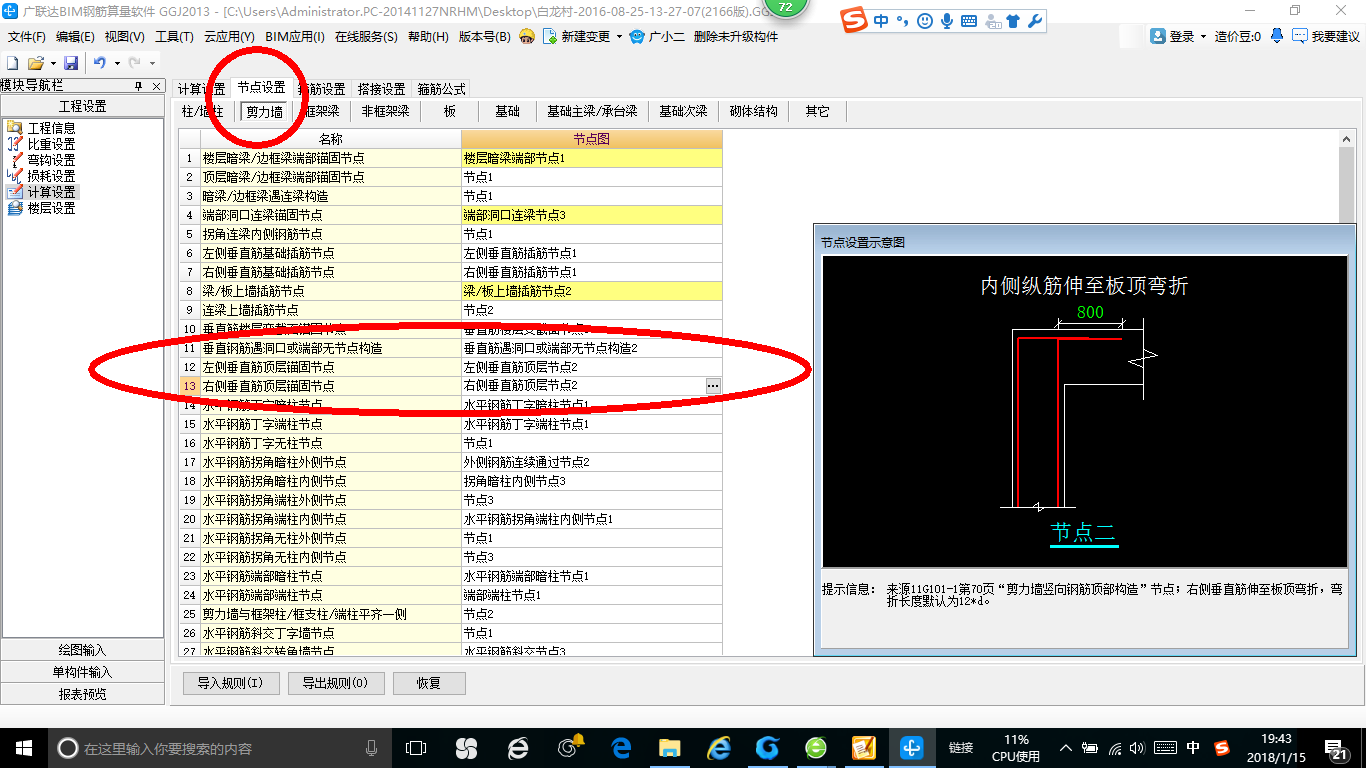Viewport: 1366px width, 768px height.
Task: Click the Windows Start button
Action: (23, 748)
